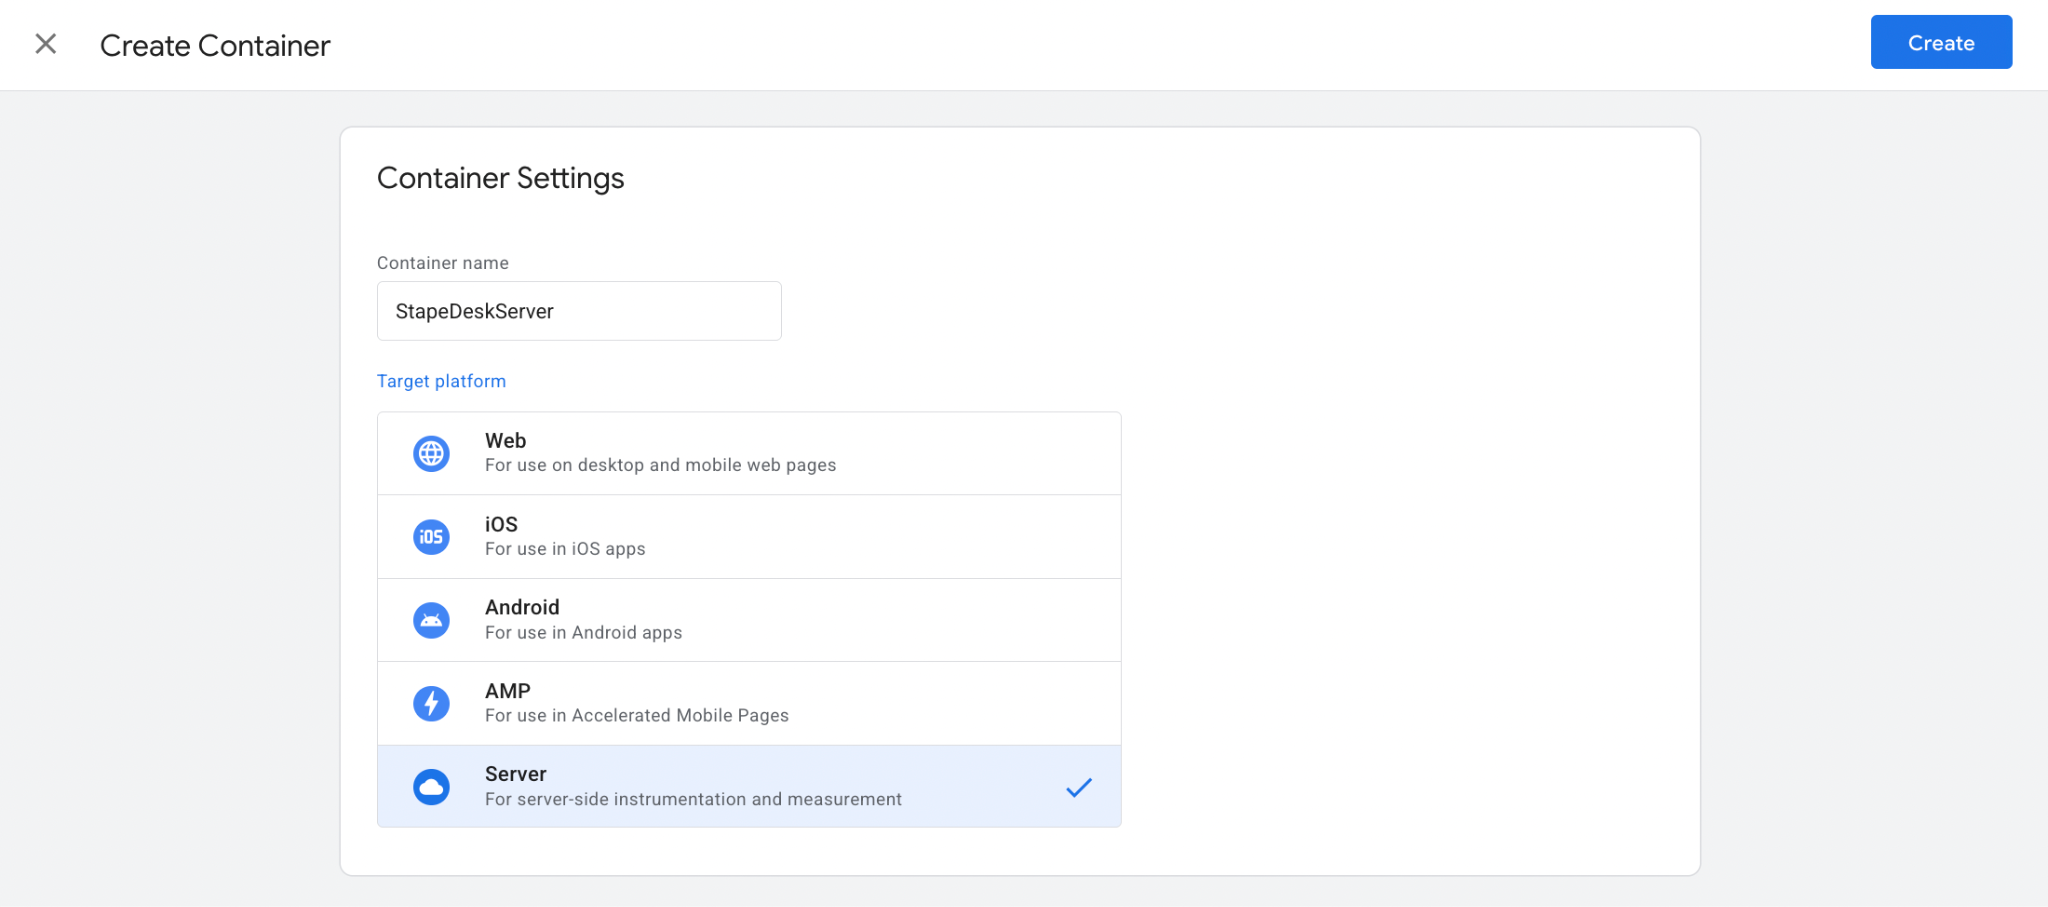
Task: Click the iOS platform icon
Action: (x=431, y=537)
